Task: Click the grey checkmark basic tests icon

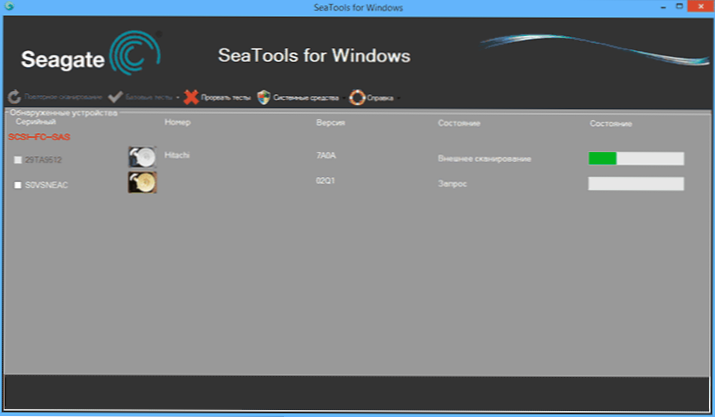Action: pos(115,97)
